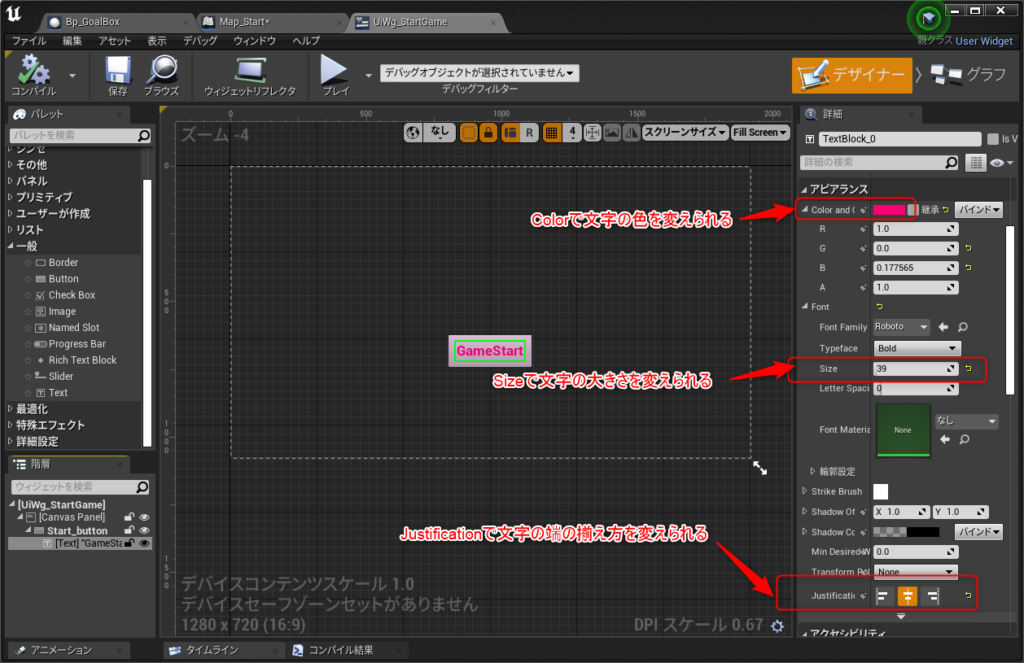Click the pink Color and Opacity swatch
1024x663 pixels.
(x=893, y=210)
